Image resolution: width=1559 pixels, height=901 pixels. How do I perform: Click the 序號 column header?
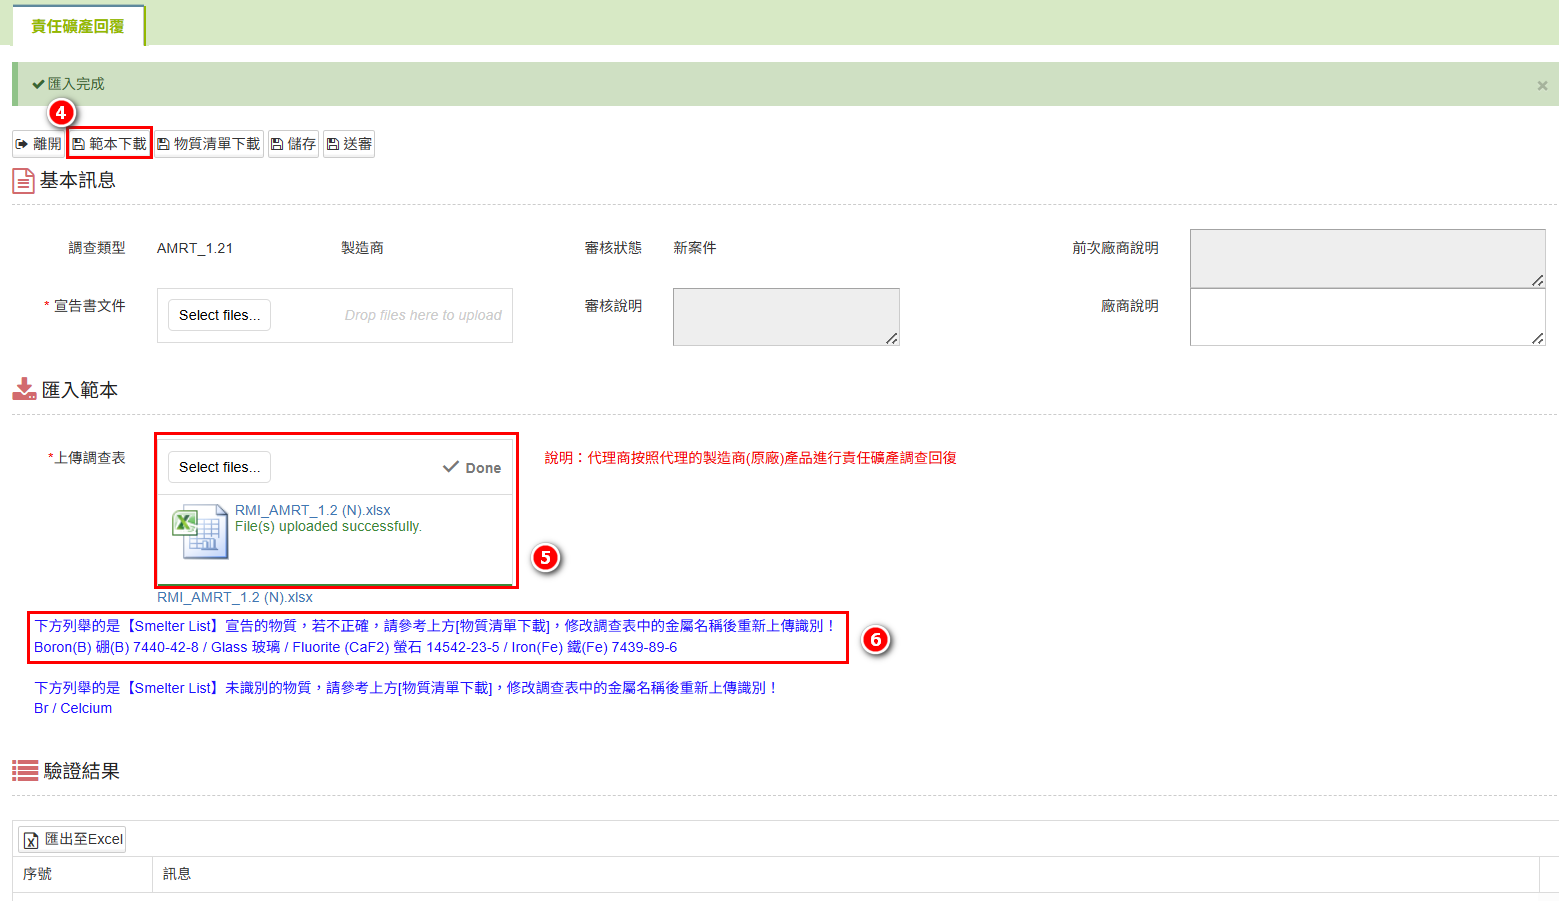[x=38, y=874]
